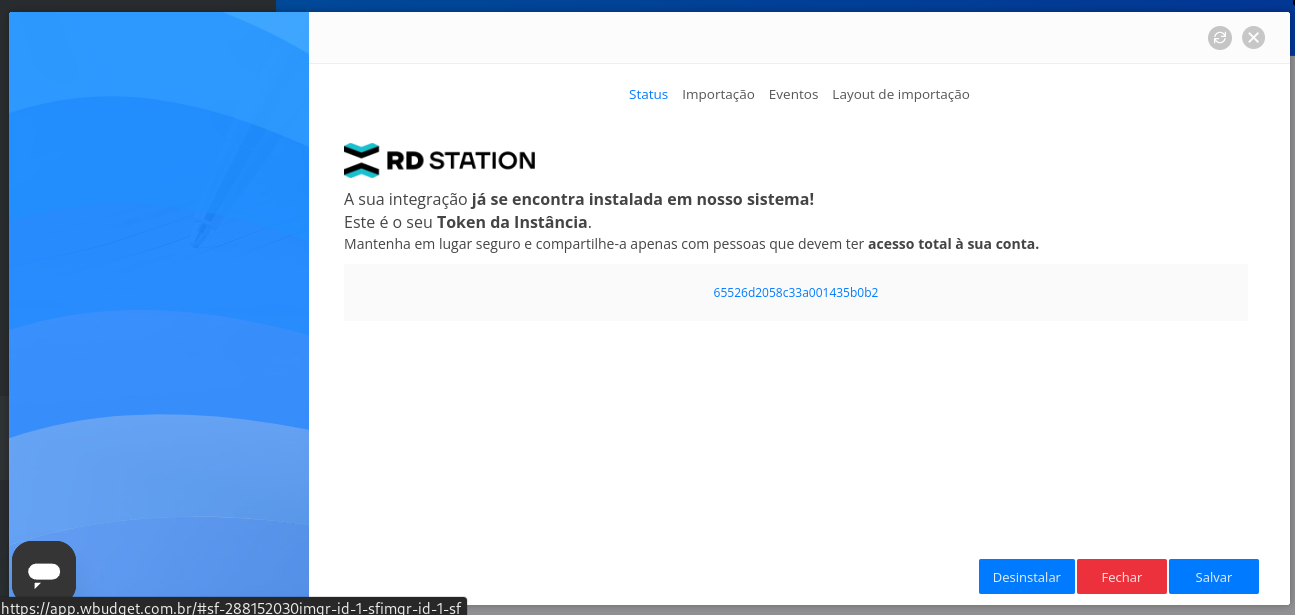Switch to the Importação tab
This screenshot has height=615, width=1295.
718,94
